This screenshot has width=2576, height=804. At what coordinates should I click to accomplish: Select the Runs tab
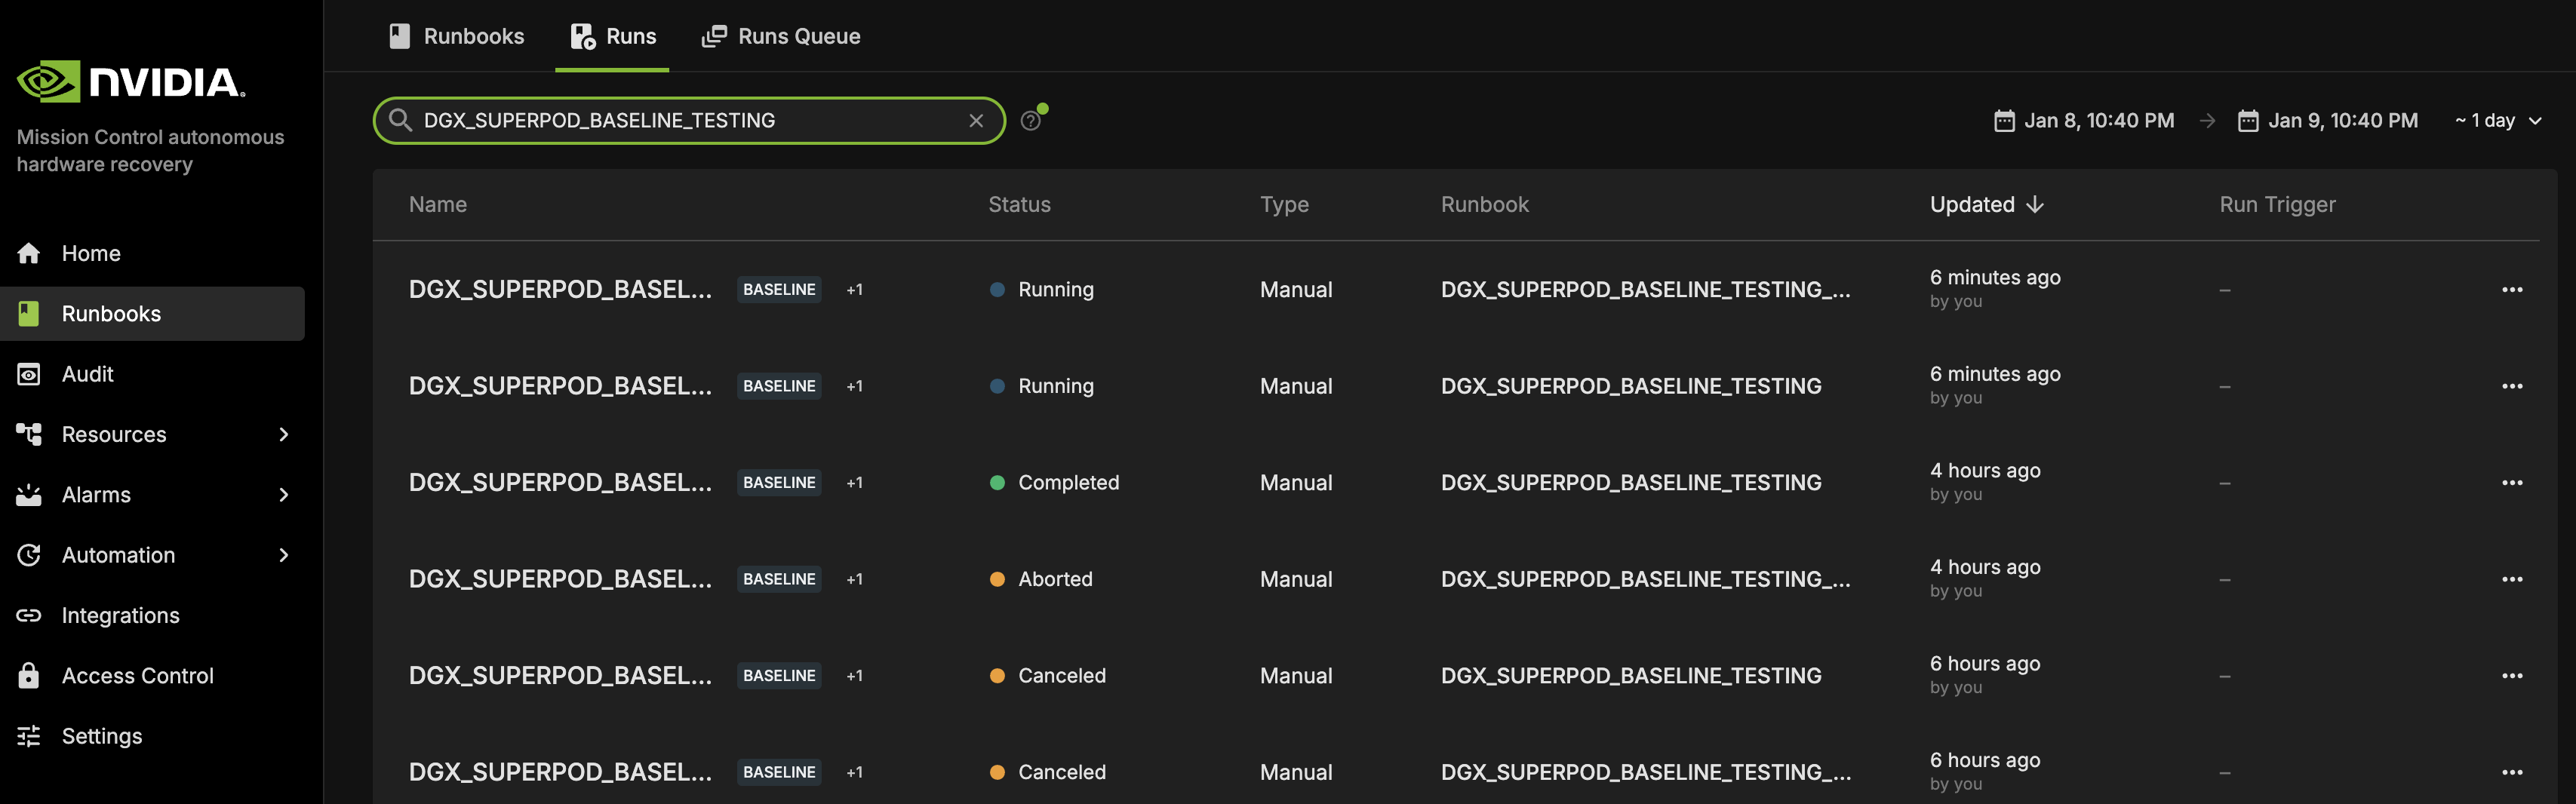613,36
